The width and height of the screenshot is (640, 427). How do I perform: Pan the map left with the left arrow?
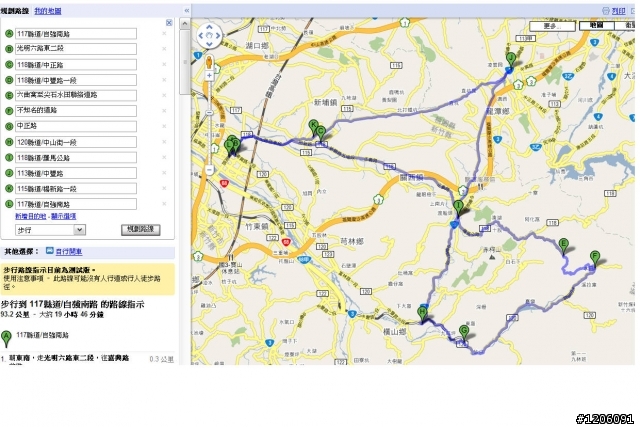tap(201, 36)
